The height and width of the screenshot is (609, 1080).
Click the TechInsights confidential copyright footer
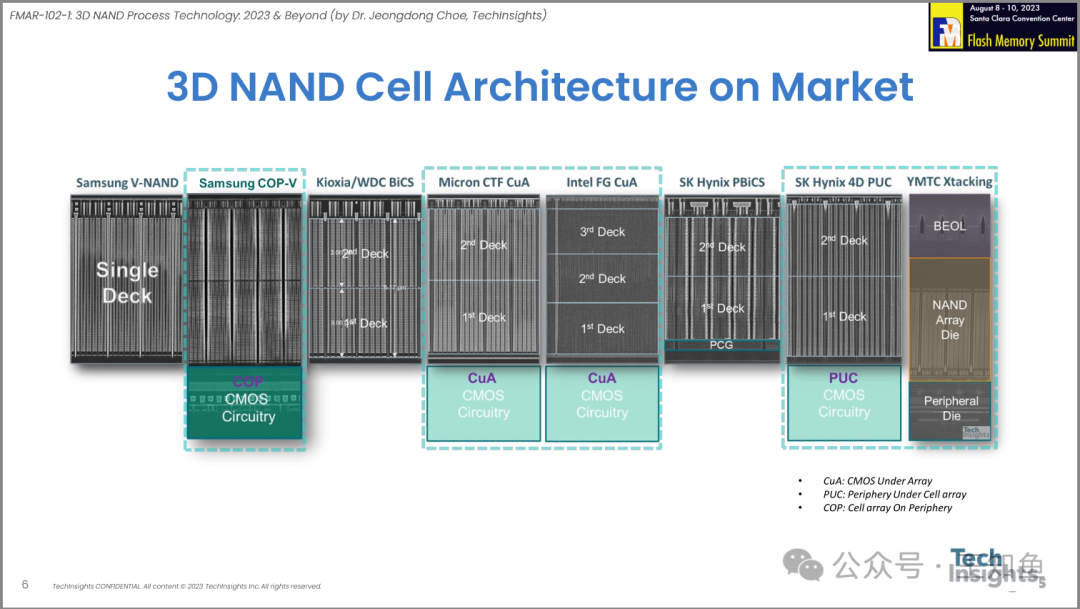[187, 586]
